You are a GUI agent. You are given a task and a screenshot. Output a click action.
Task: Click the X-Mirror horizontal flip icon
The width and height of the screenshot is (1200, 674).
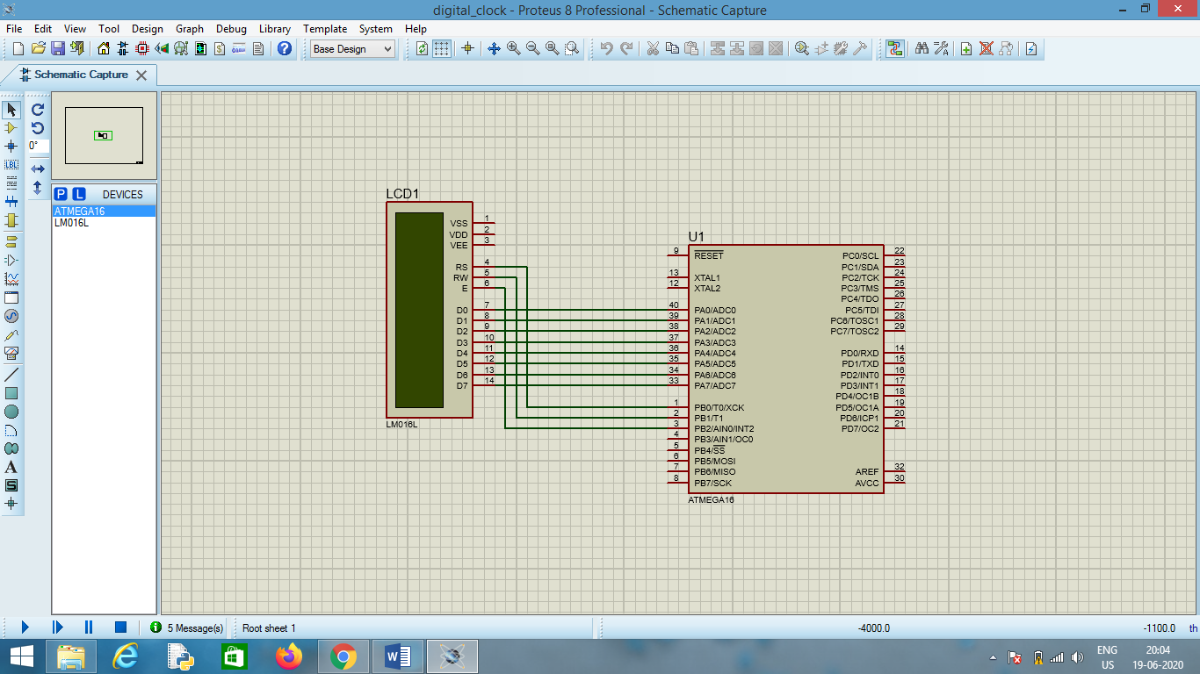click(x=38, y=168)
